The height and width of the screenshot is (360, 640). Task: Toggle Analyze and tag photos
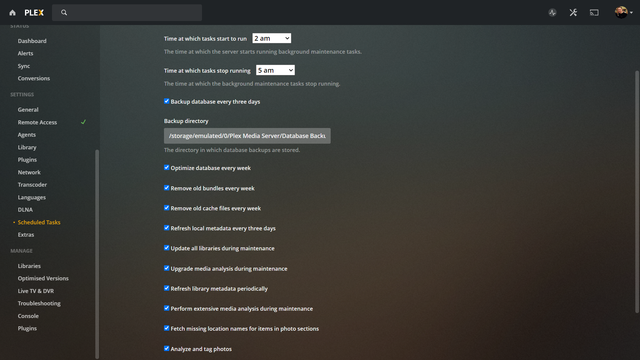pos(167,349)
